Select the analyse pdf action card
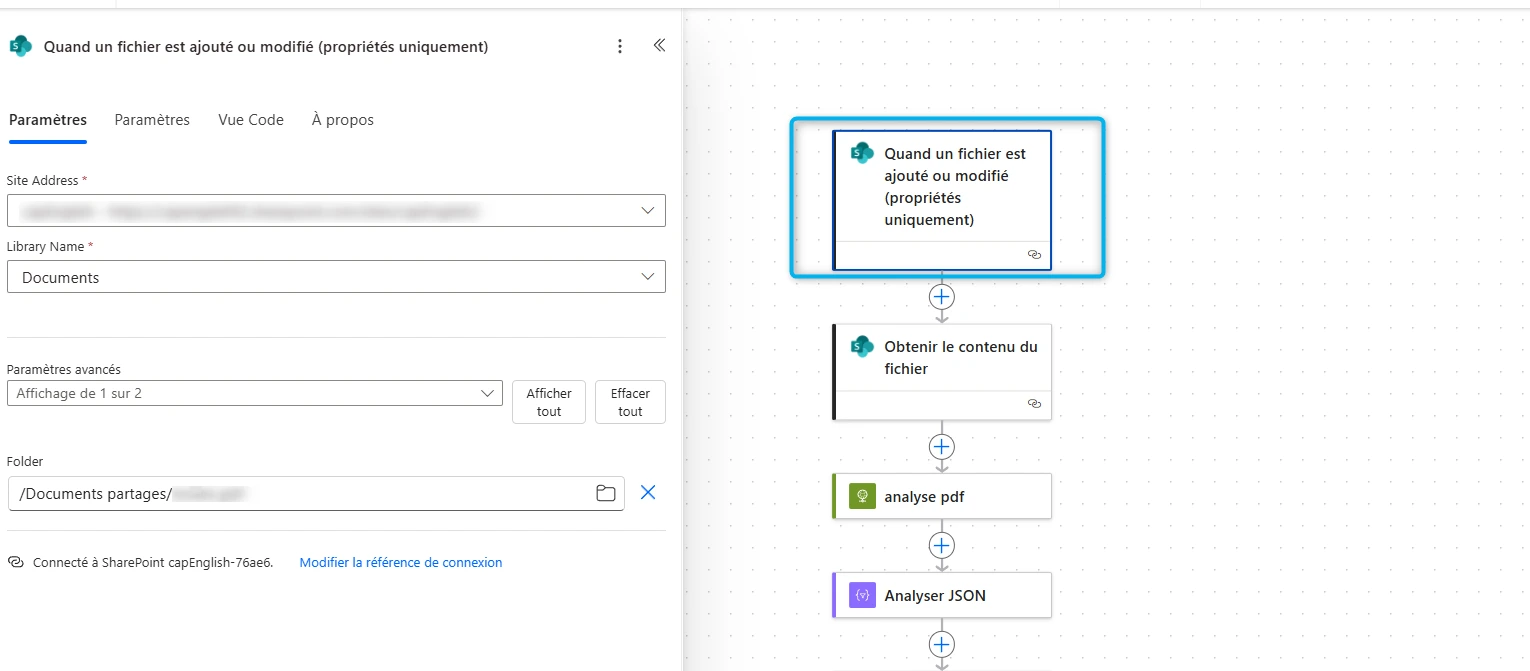 pyautogui.click(x=942, y=496)
